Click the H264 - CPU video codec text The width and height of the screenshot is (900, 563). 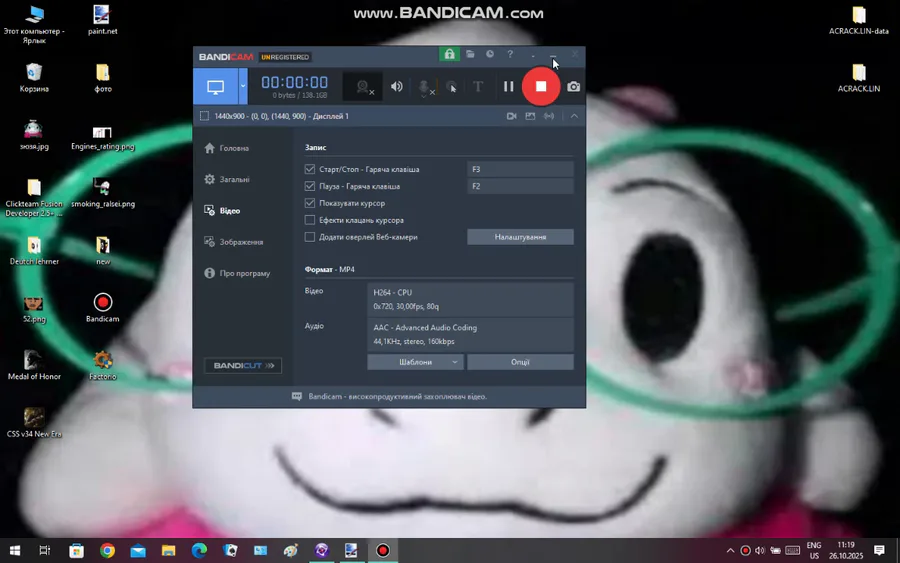point(393,292)
